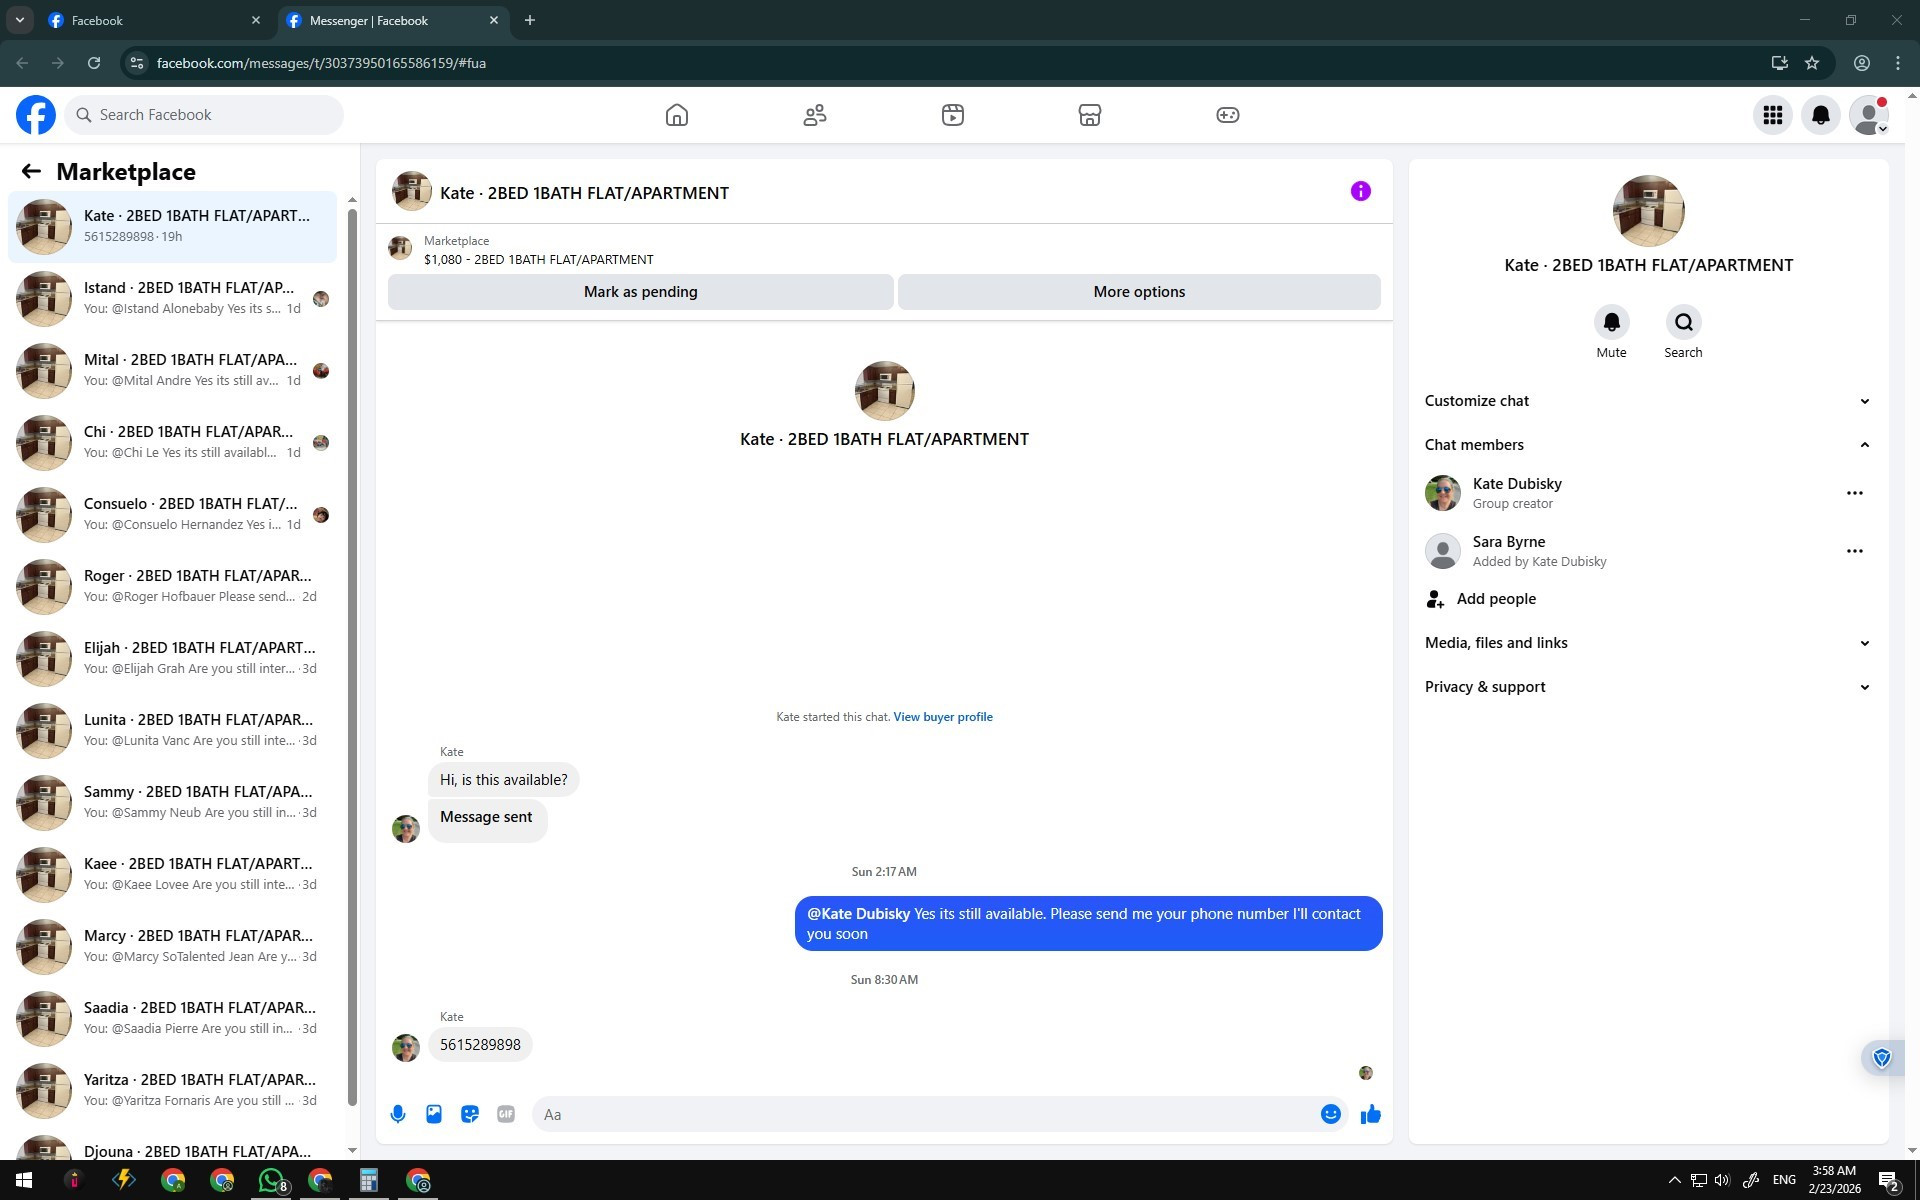
Task: Send a thumbs-up like
Action: 1371,1114
